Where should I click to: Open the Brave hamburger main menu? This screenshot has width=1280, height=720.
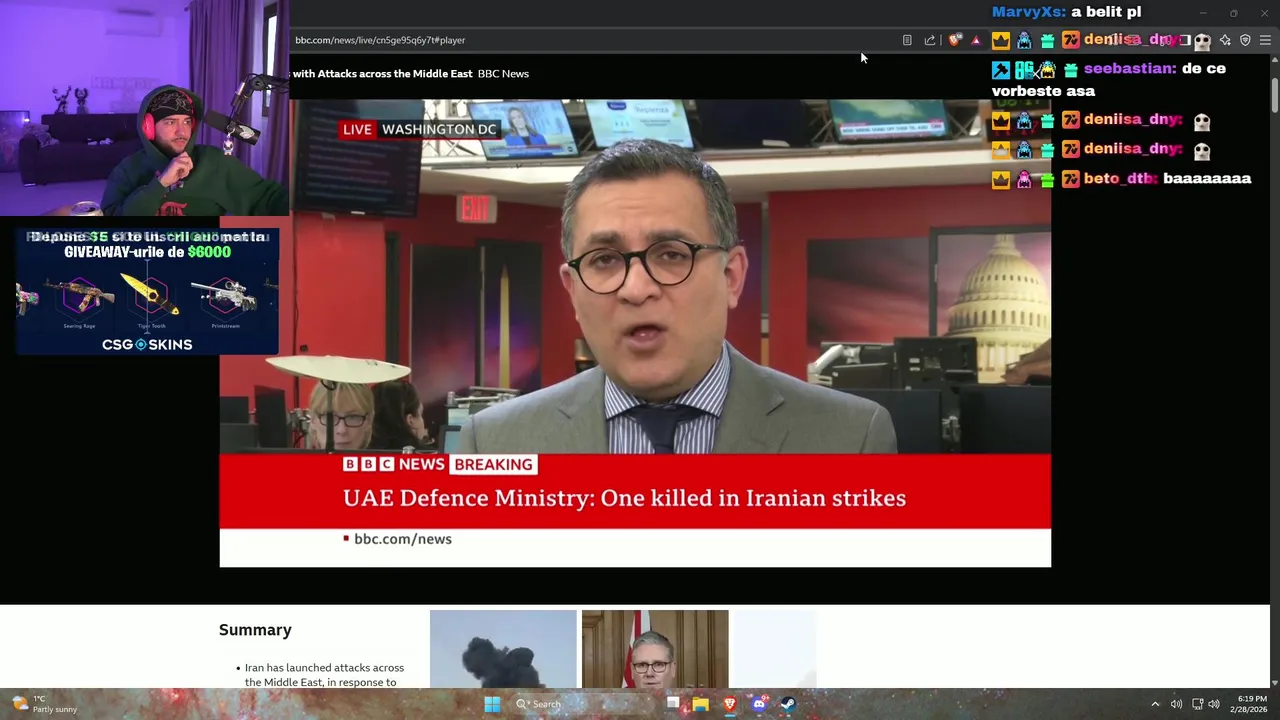click(1265, 40)
